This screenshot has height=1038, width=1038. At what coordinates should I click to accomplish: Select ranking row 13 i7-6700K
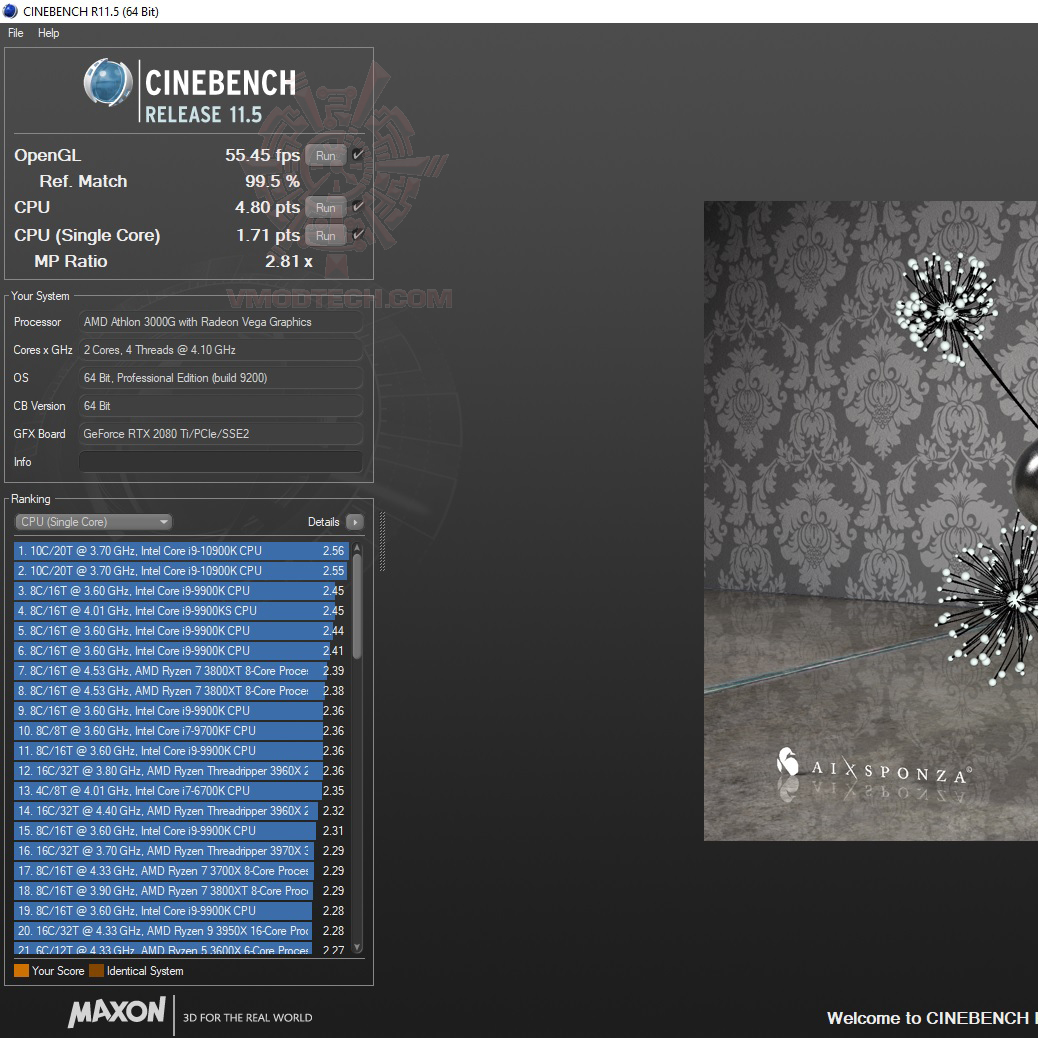tap(181, 790)
